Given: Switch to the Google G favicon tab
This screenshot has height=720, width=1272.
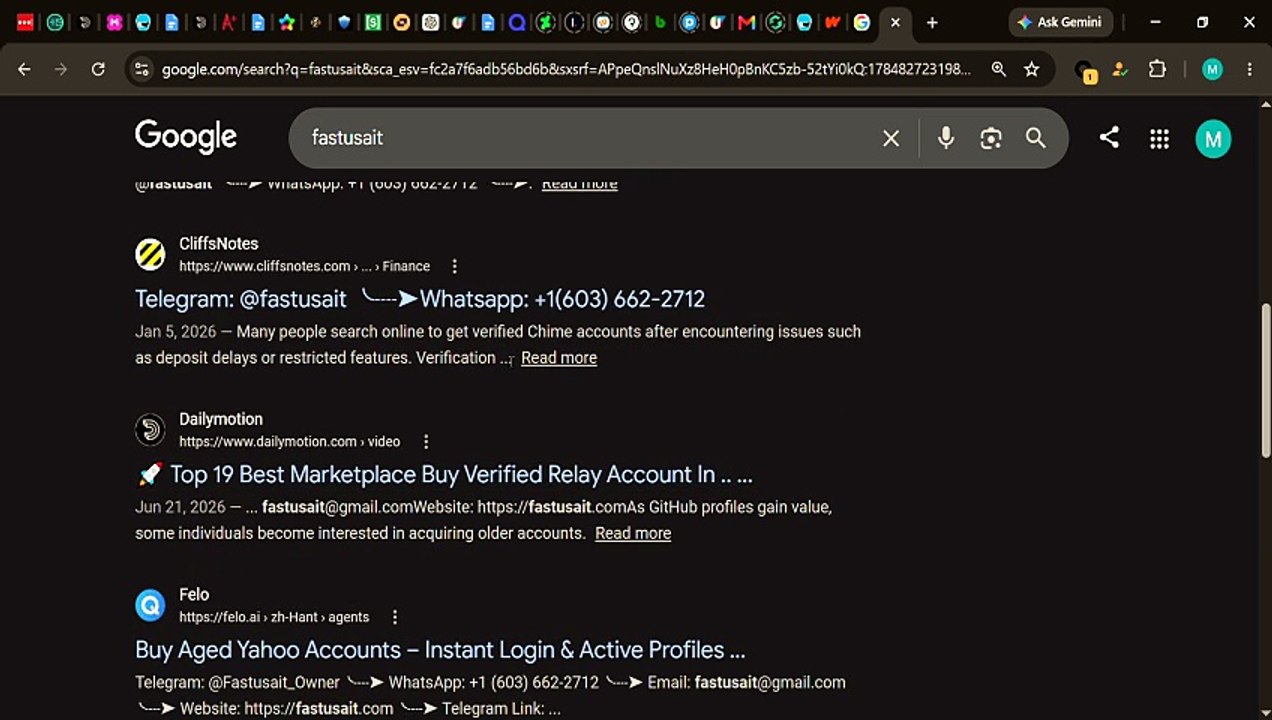Looking at the screenshot, I should 861,22.
